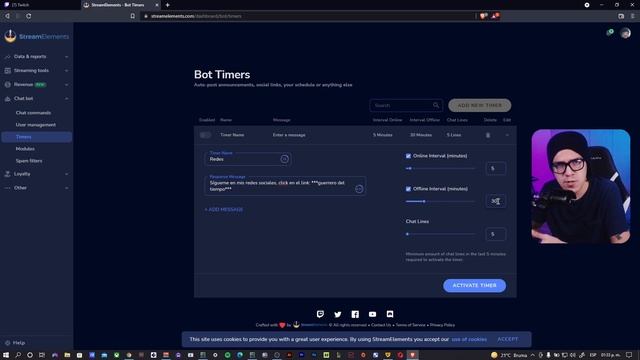This screenshot has width=640, height=360.
Task: Open Modules page
Action: [x=25, y=149]
